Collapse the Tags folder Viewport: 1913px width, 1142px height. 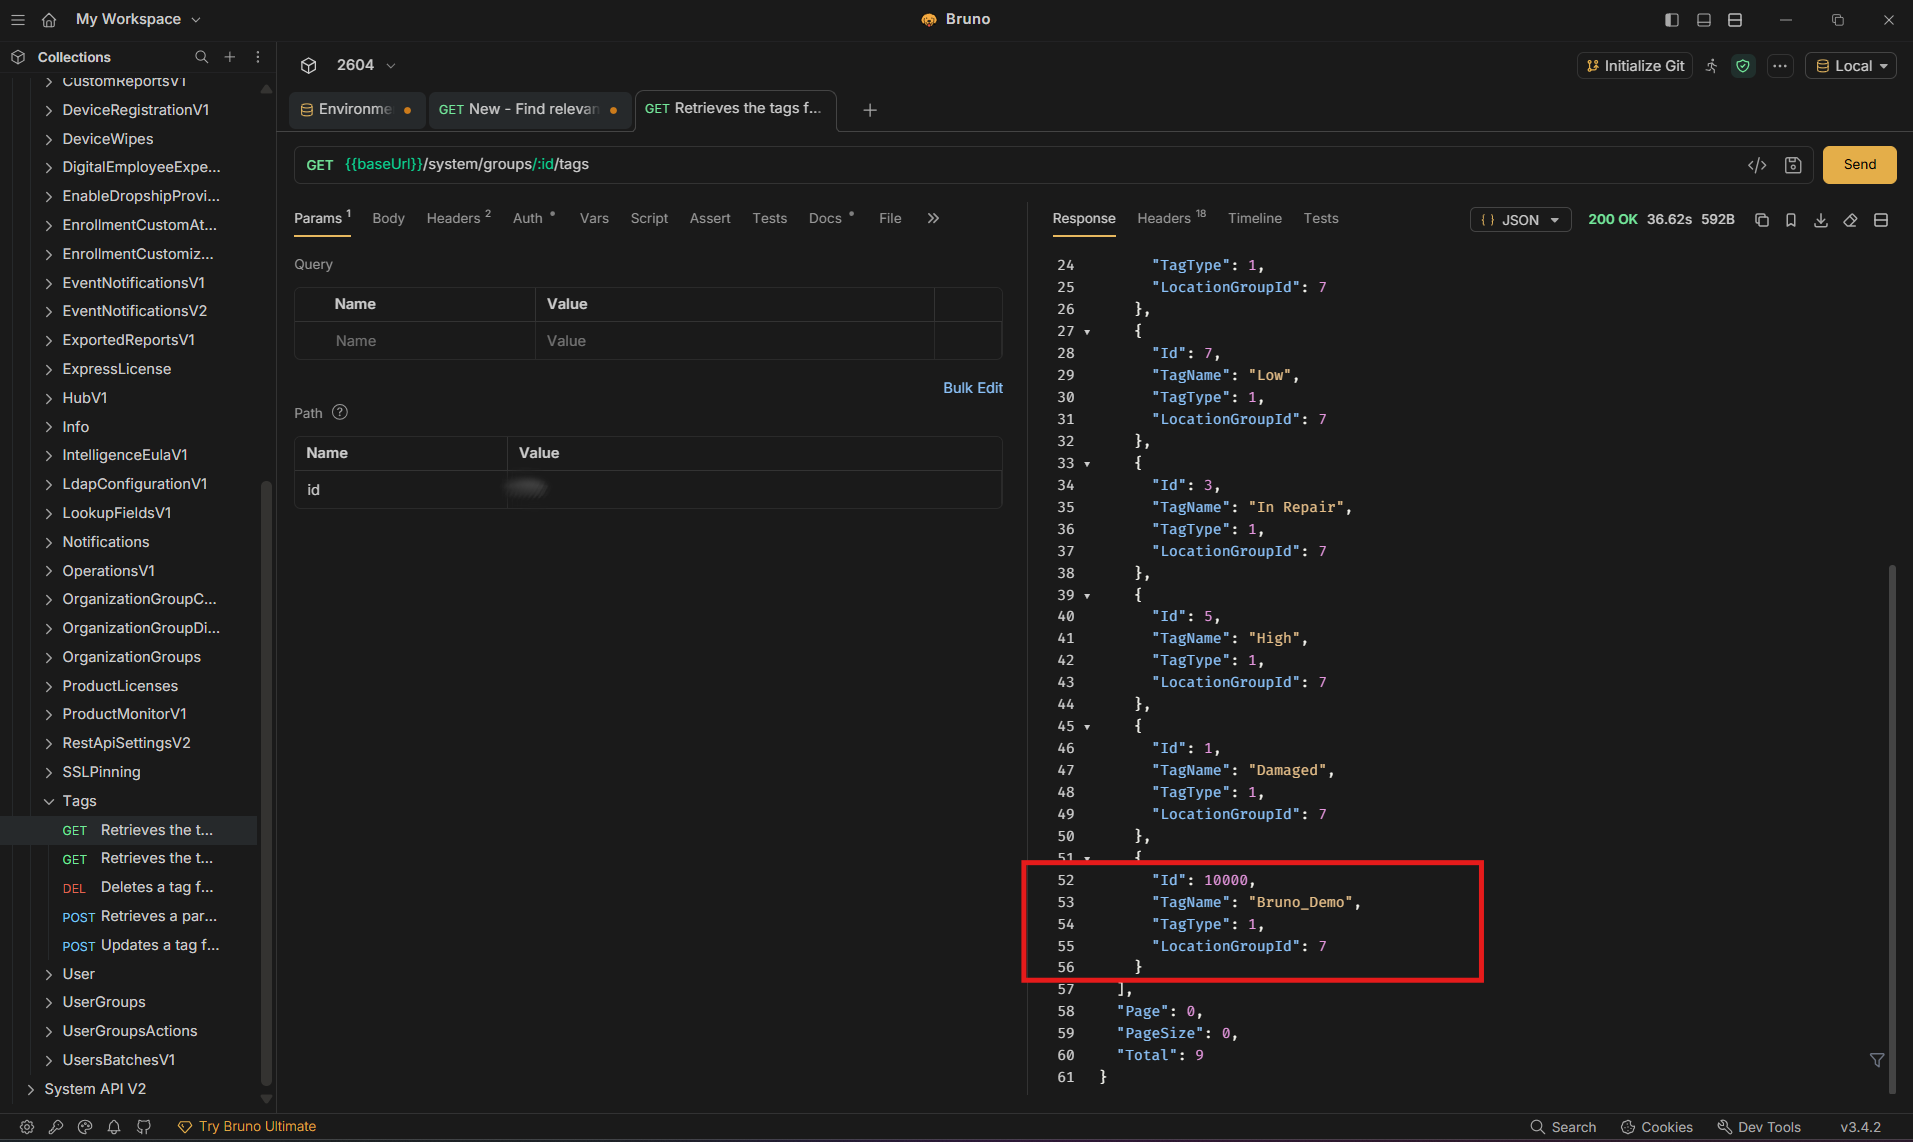tap(49, 801)
